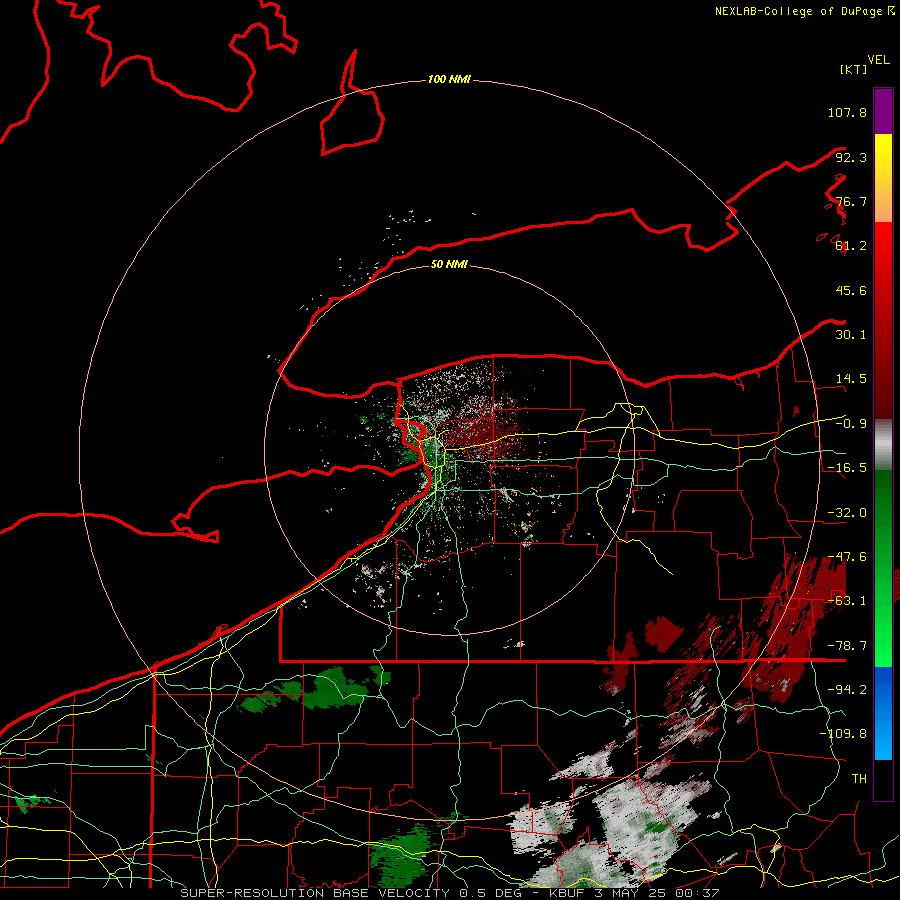Pick the dark TH segment of color bar
This screenshot has height=900, width=900.
point(883,780)
